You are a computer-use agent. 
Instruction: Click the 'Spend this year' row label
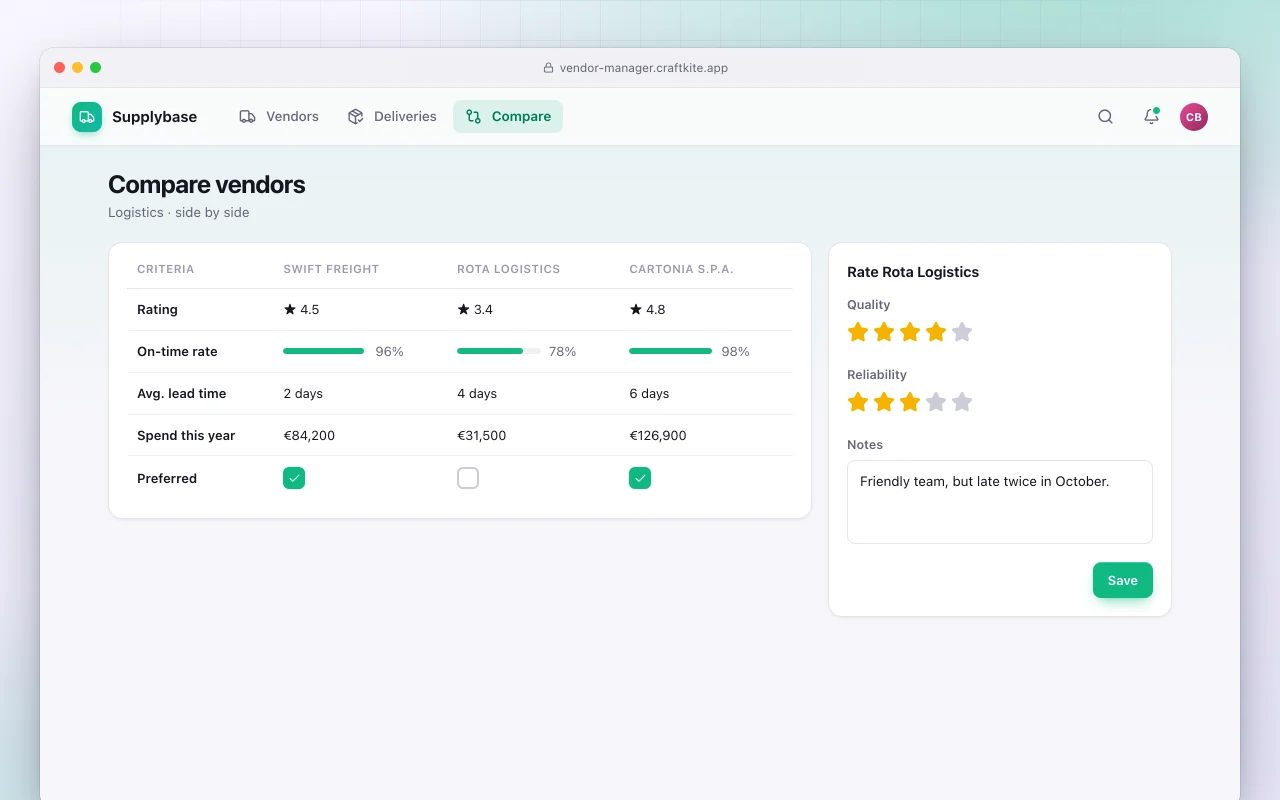[186, 436]
